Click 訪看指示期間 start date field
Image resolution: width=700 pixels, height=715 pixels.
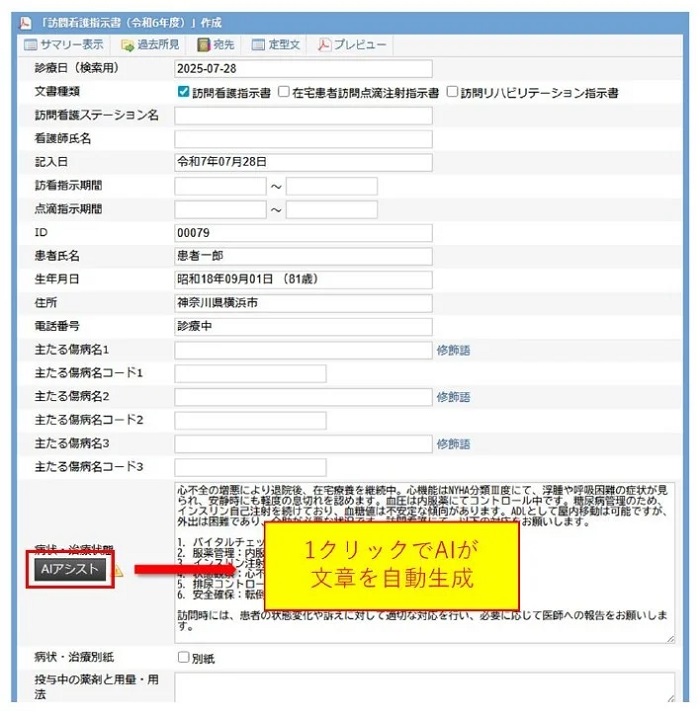[x=220, y=187]
